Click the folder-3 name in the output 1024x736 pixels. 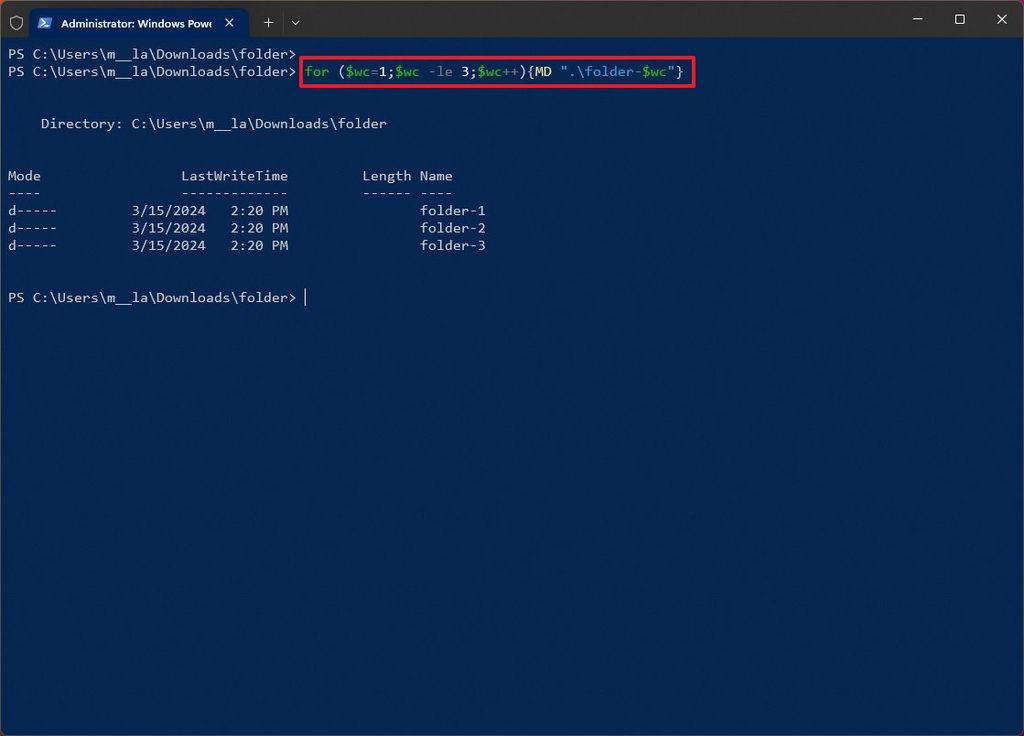(451, 245)
